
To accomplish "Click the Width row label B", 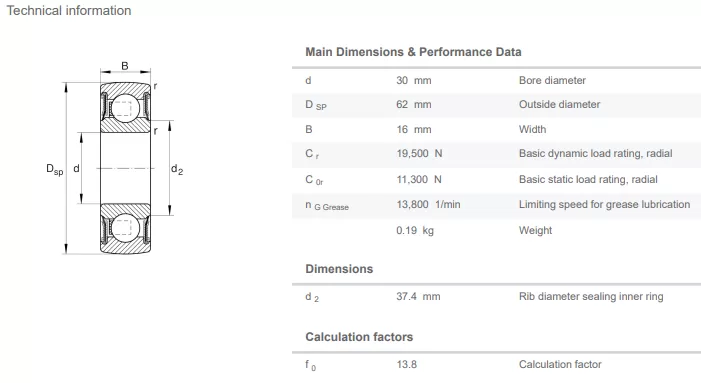I will [x=308, y=130].
